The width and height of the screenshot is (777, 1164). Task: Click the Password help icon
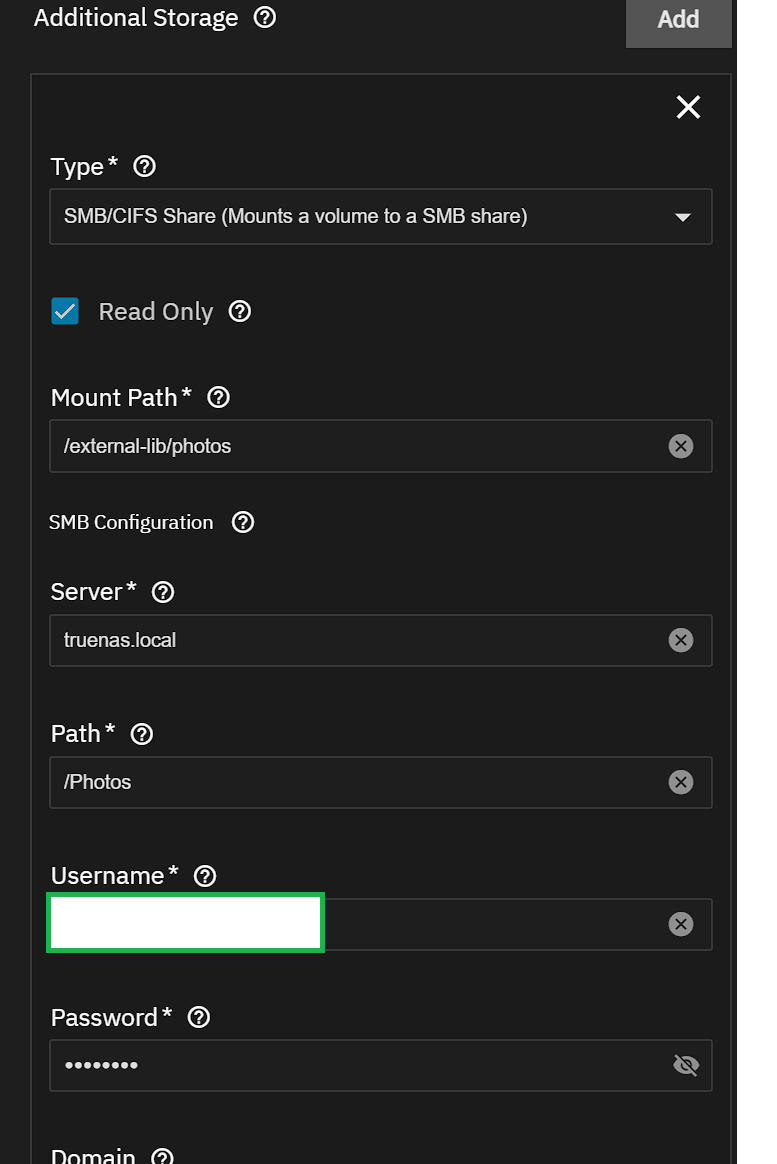pos(199,1017)
